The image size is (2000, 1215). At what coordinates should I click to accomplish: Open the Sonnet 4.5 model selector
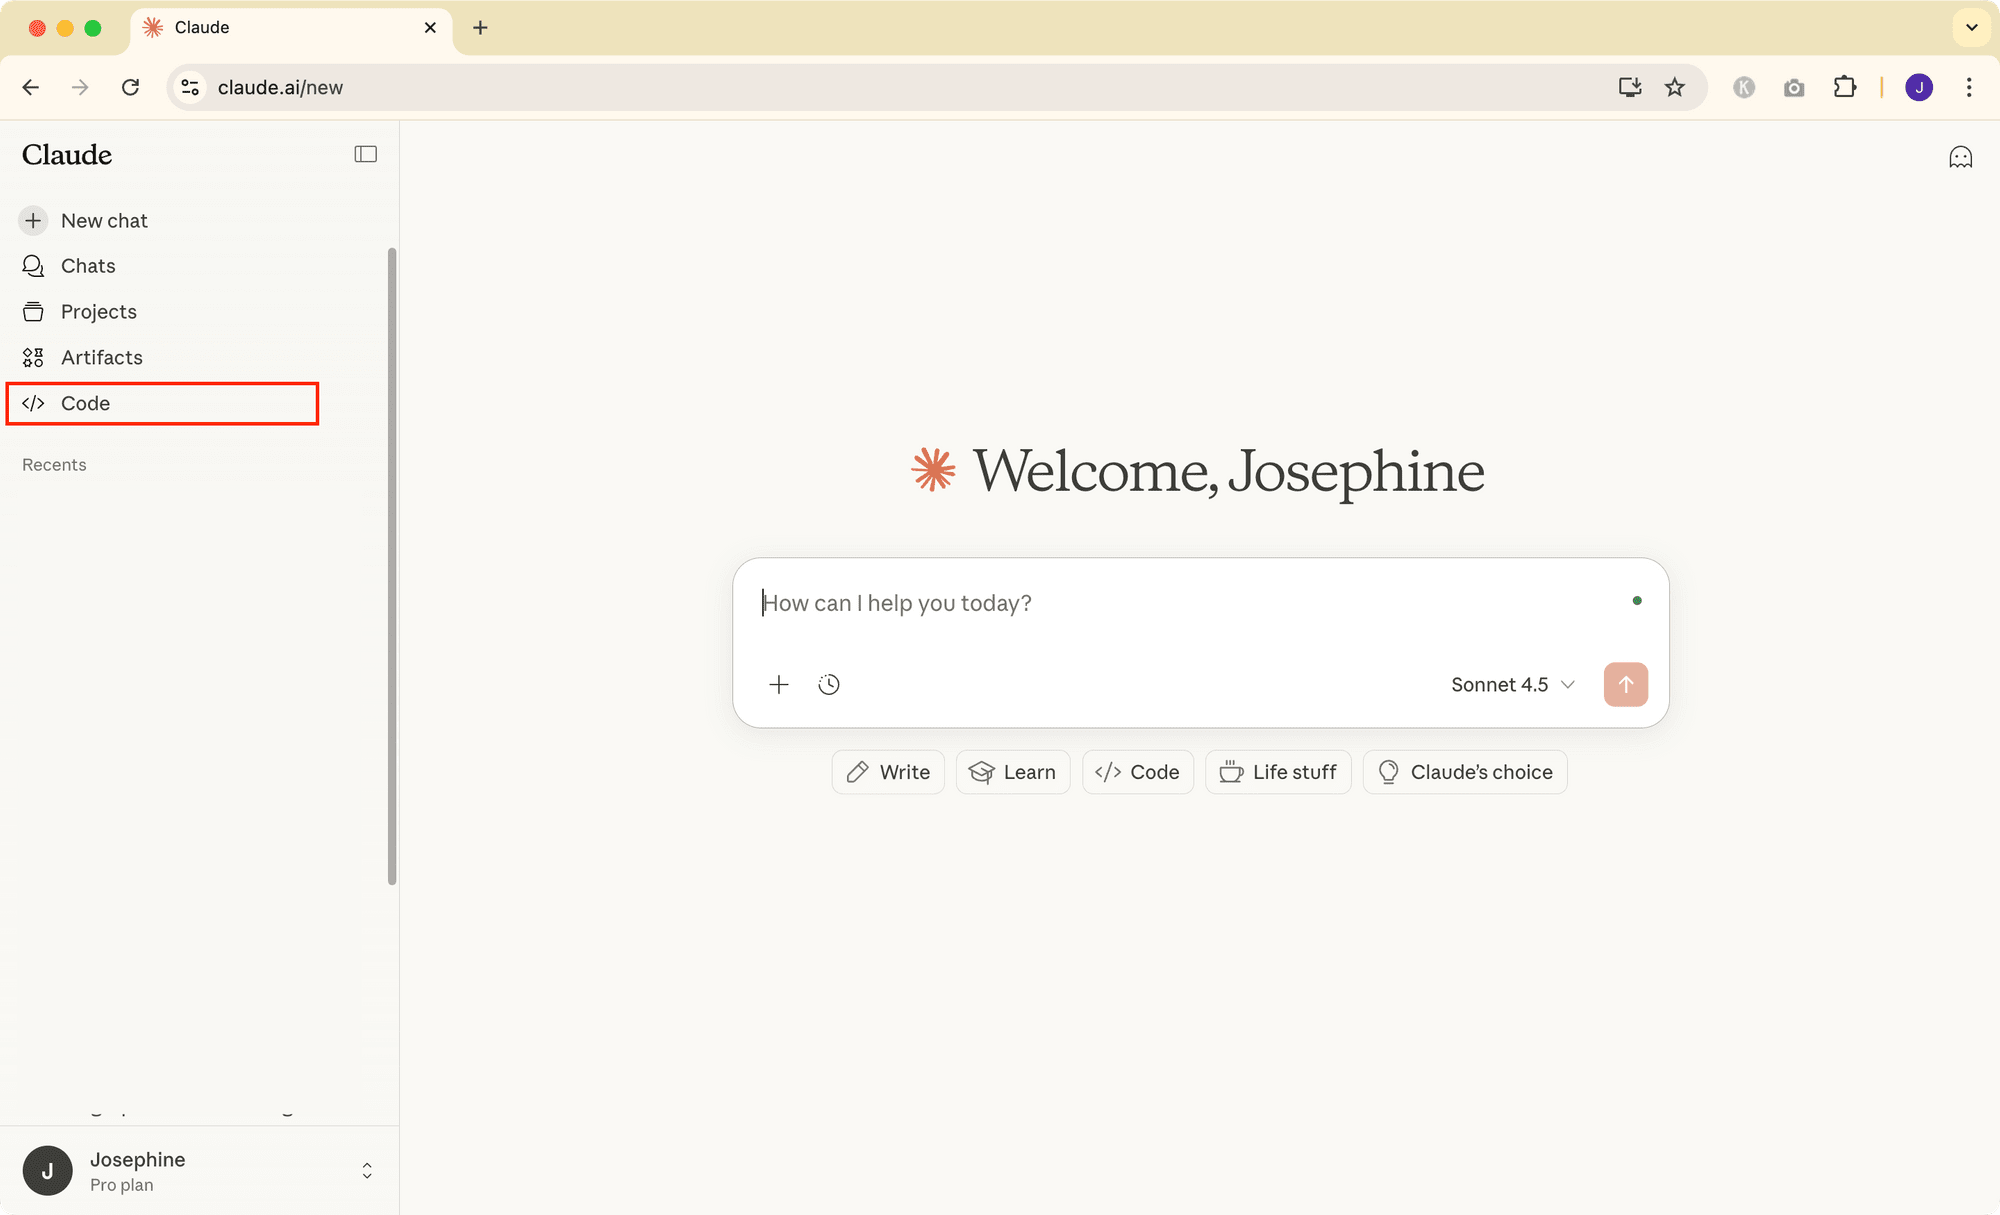pos(1511,684)
